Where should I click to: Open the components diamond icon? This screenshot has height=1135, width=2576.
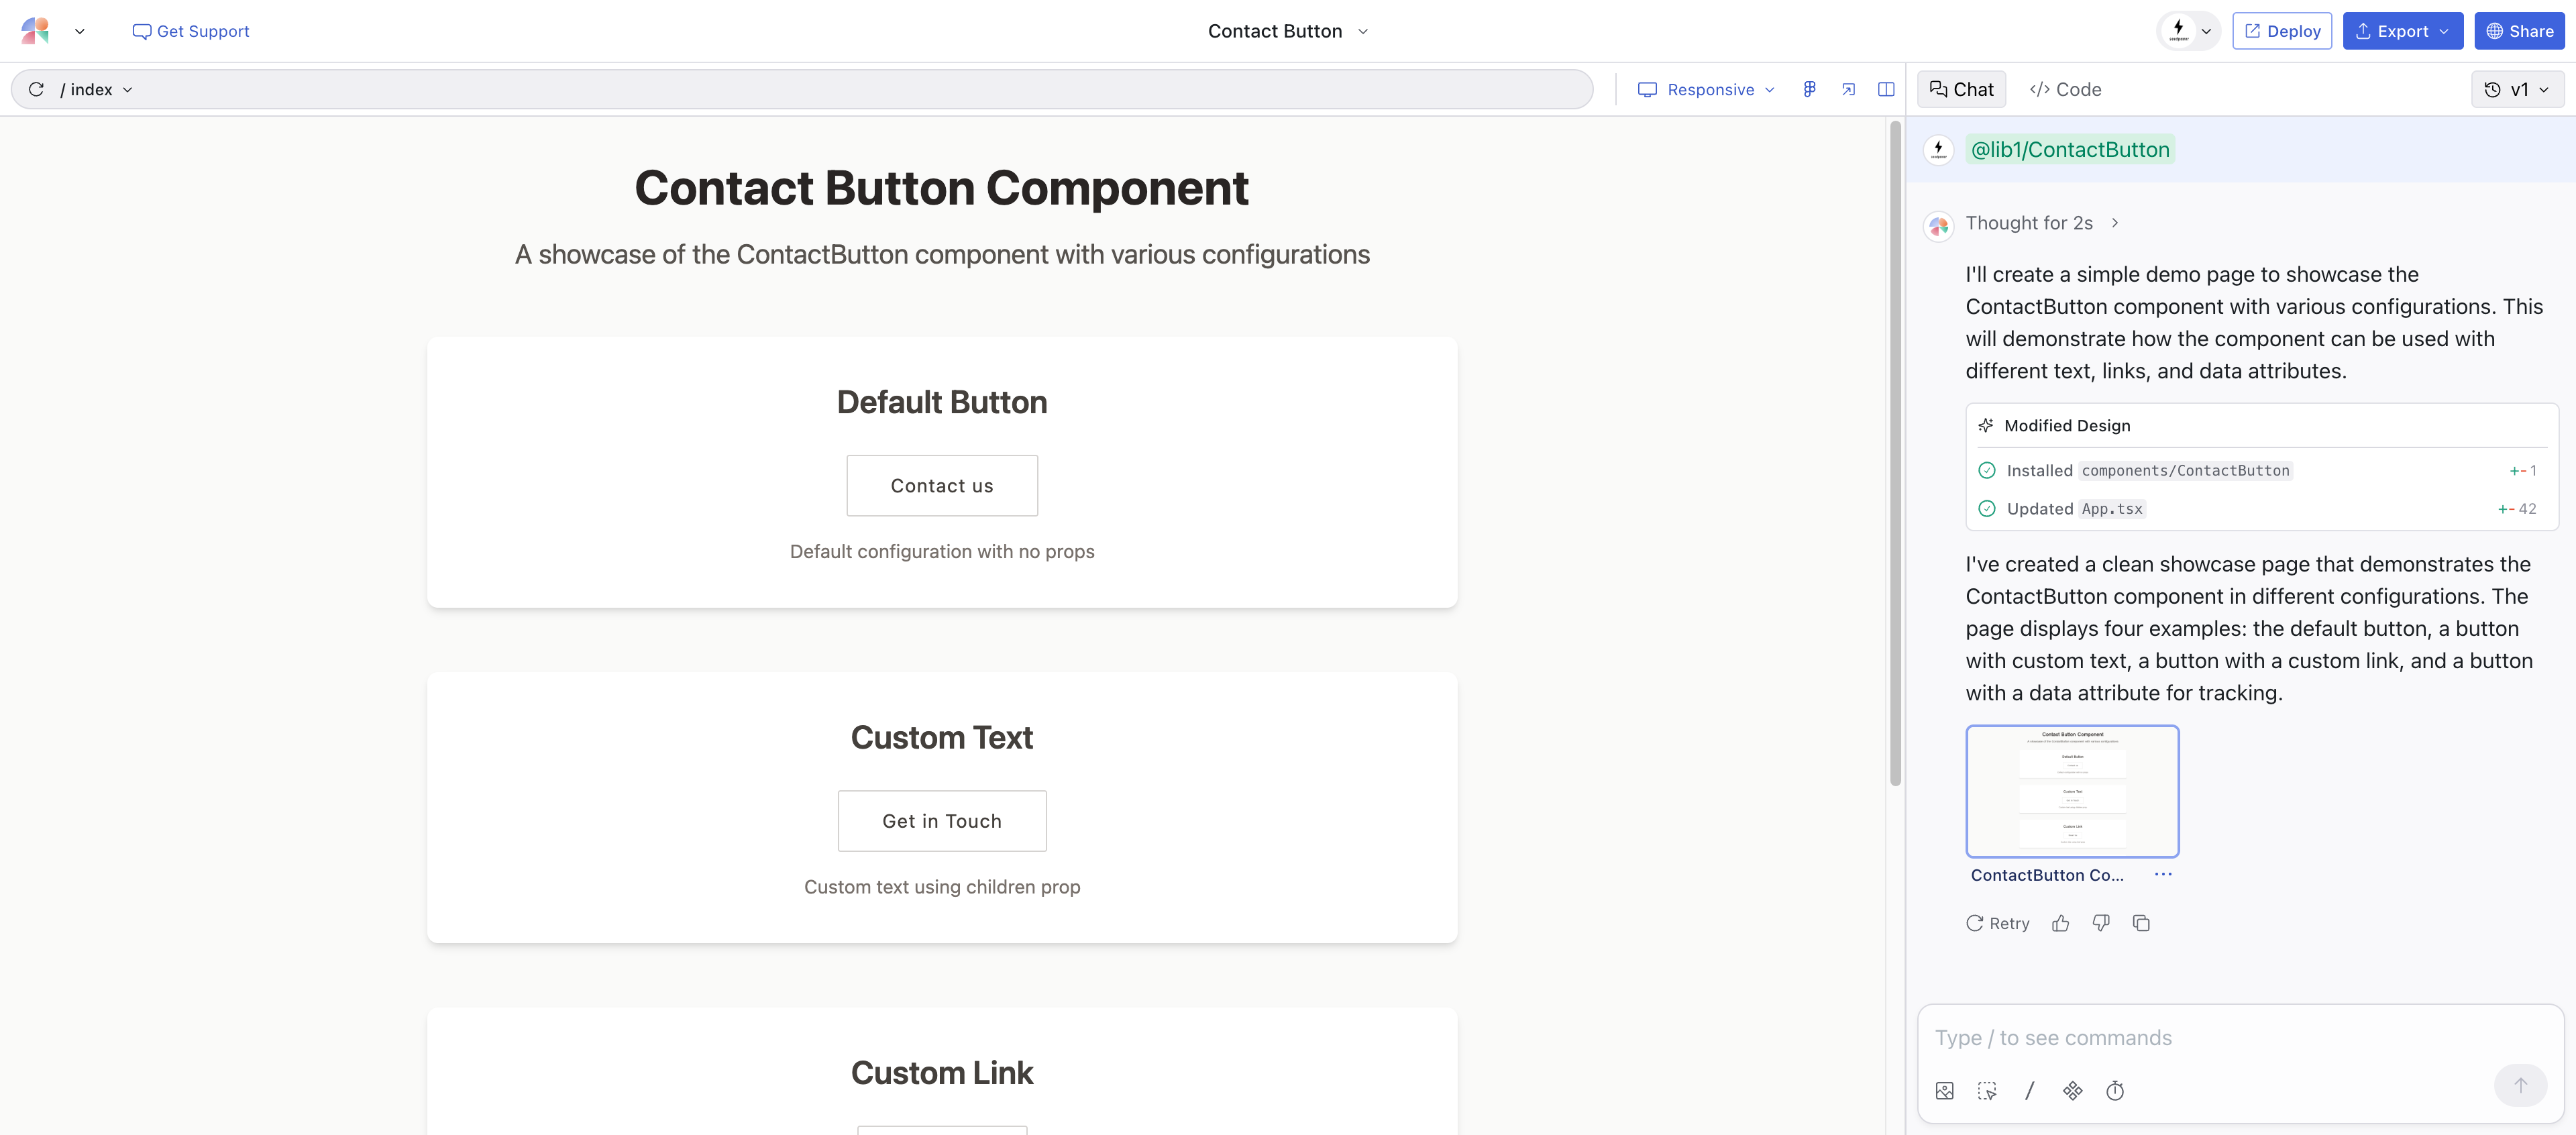(2072, 1090)
